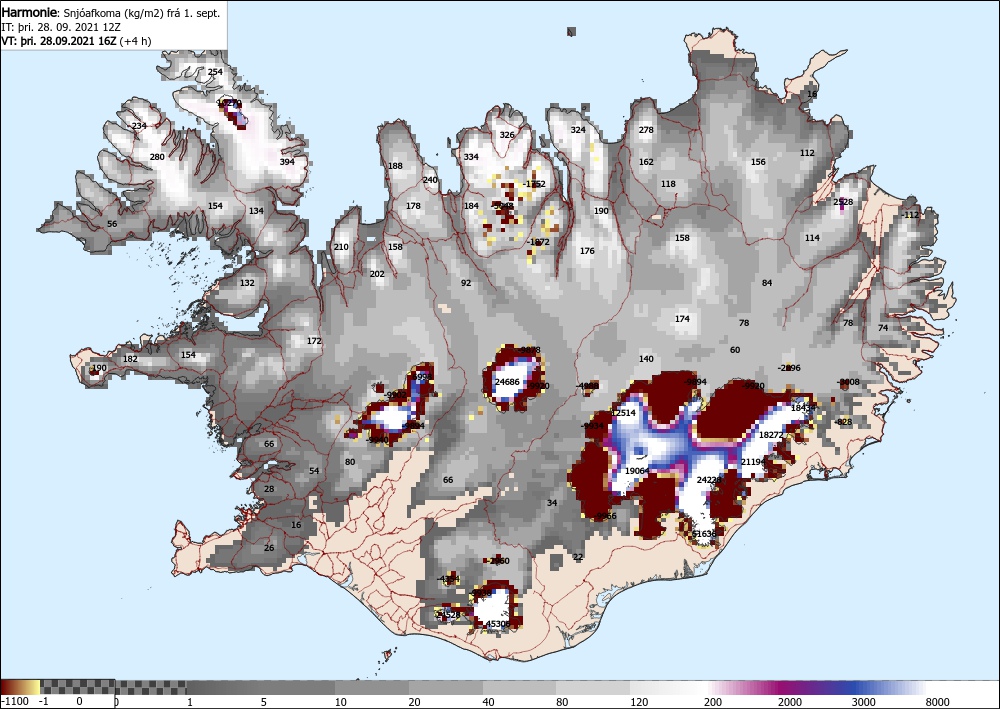Click legend label 5

(263, 702)
